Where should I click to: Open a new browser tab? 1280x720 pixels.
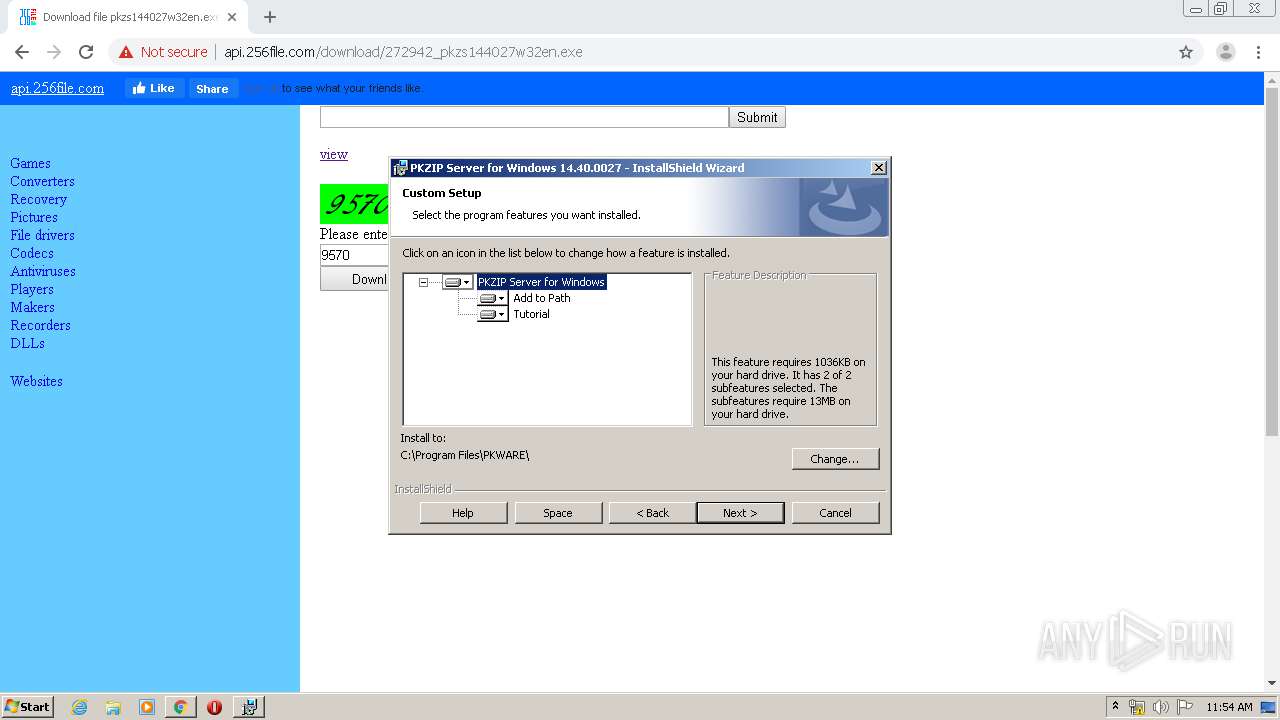269,17
